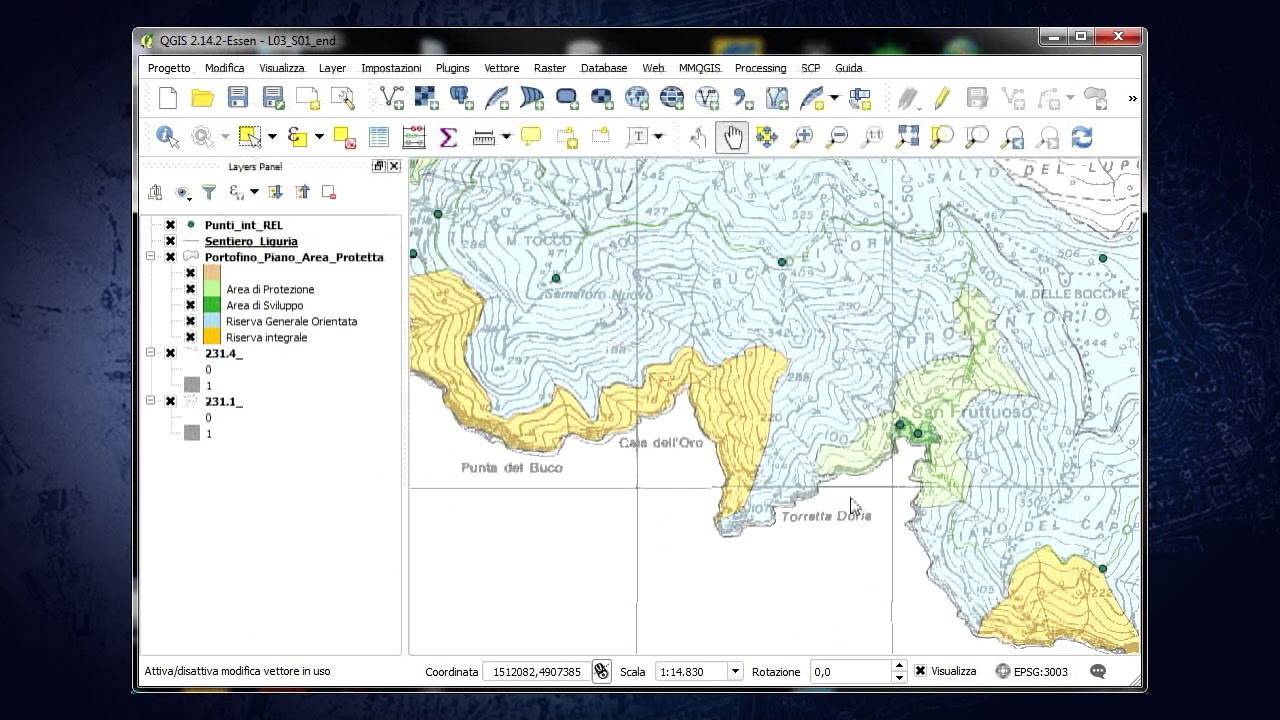Zoom to native resolution 1:1
This screenshot has width=1280, height=720.
point(872,137)
